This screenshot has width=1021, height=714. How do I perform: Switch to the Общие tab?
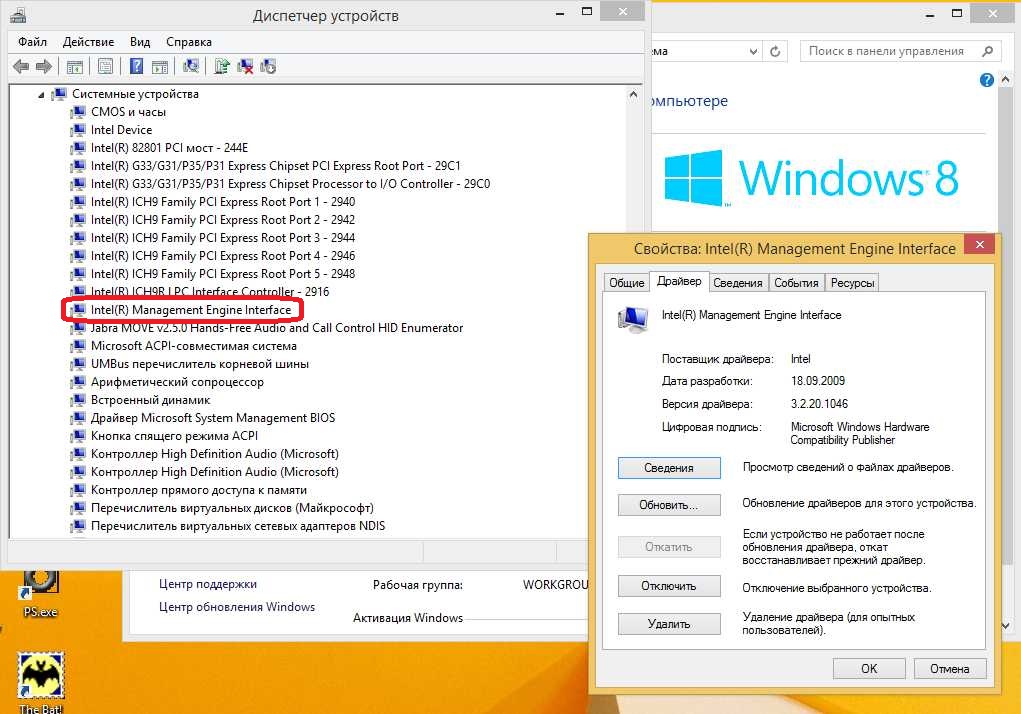626,283
